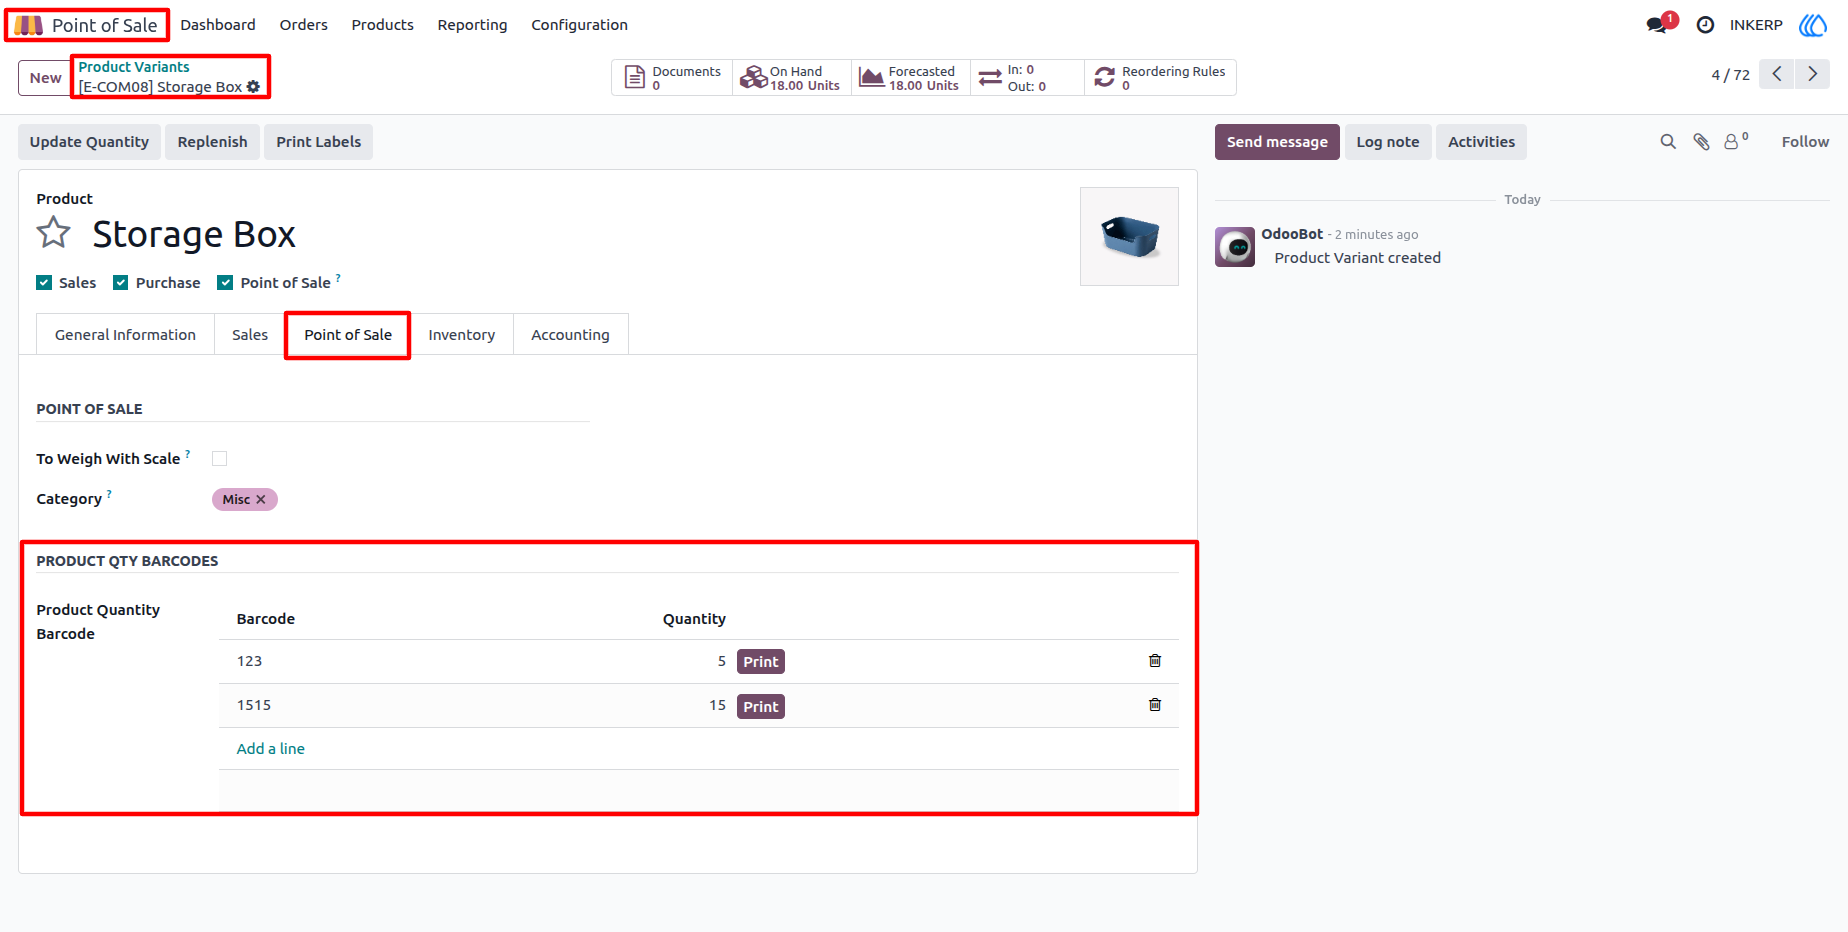This screenshot has height=932, width=1848.
Task: Click the Update Quantity button
Action: point(89,142)
